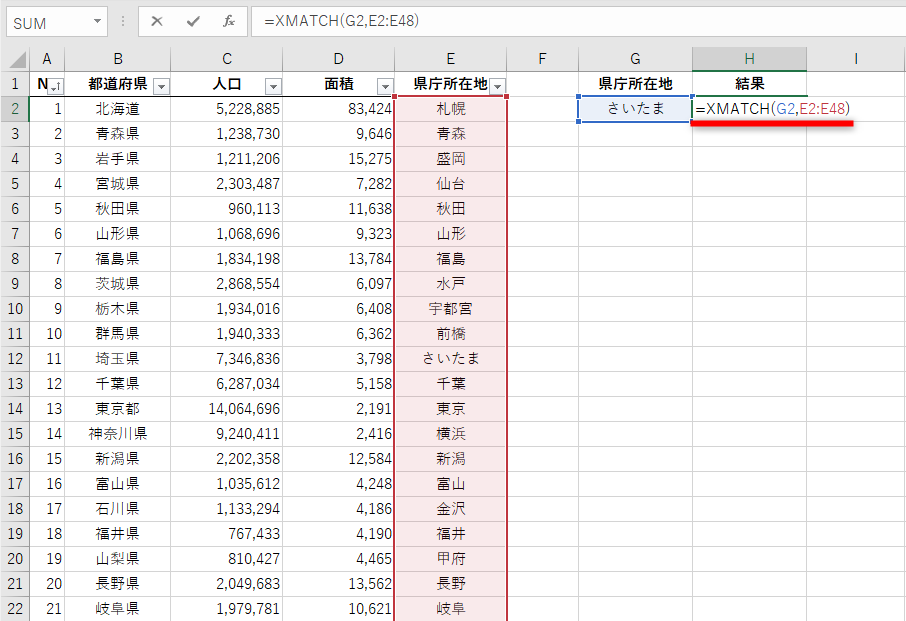Select row 2 header
This screenshot has width=906, height=621.
pos(15,109)
